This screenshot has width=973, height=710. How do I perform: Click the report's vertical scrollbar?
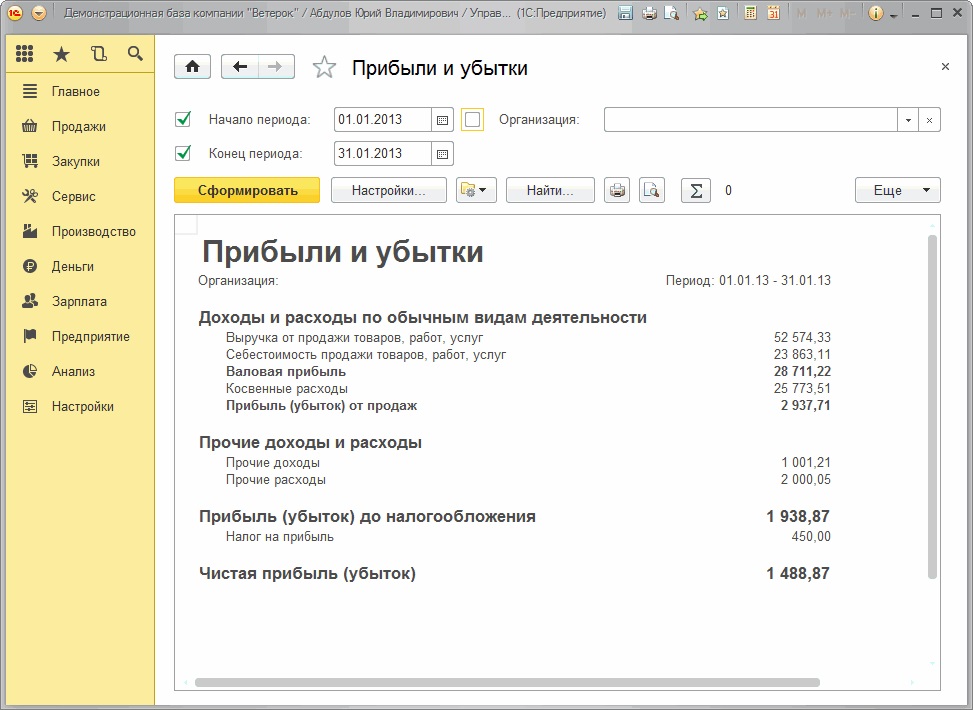[932, 407]
